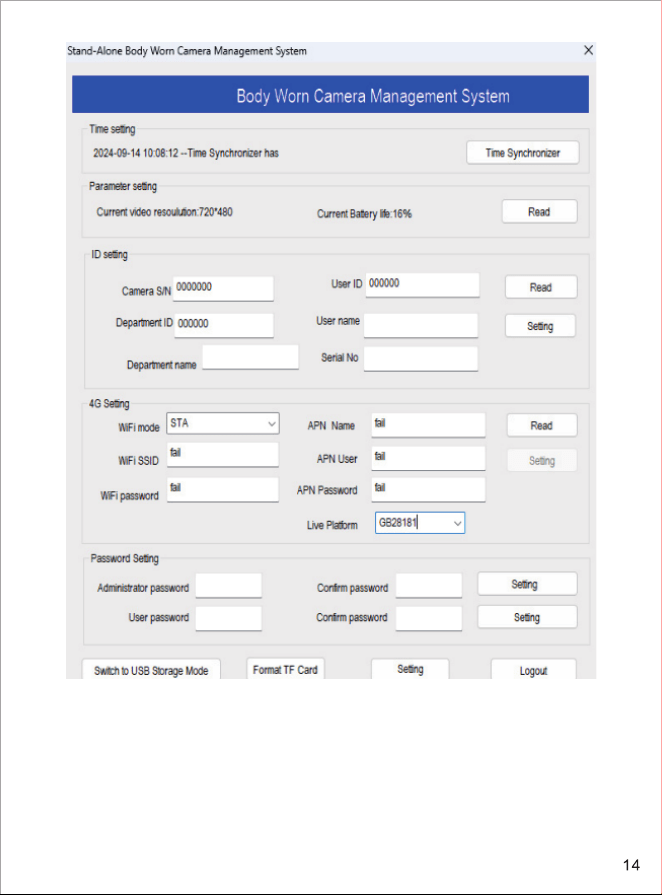Close the Management System window
The width and height of the screenshot is (662, 895).
(588, 50)
